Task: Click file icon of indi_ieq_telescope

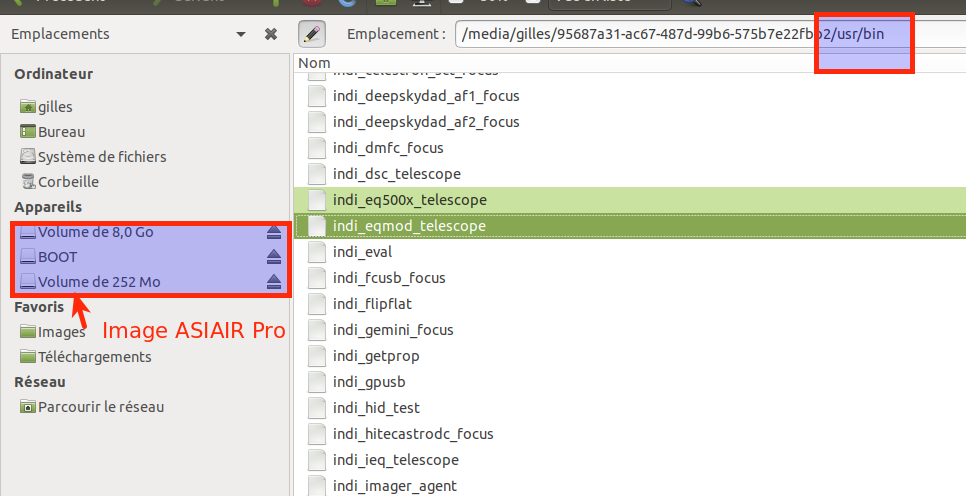Action: (x=317, y=460)
